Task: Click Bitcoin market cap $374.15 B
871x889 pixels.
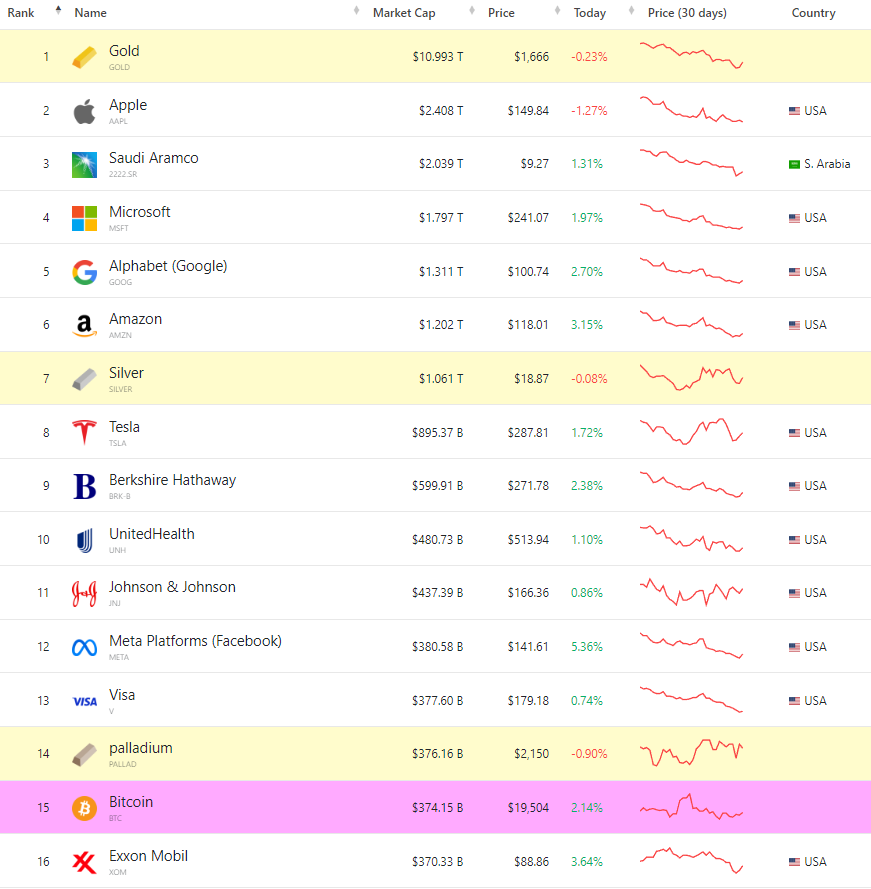Action: pos(437,807)
